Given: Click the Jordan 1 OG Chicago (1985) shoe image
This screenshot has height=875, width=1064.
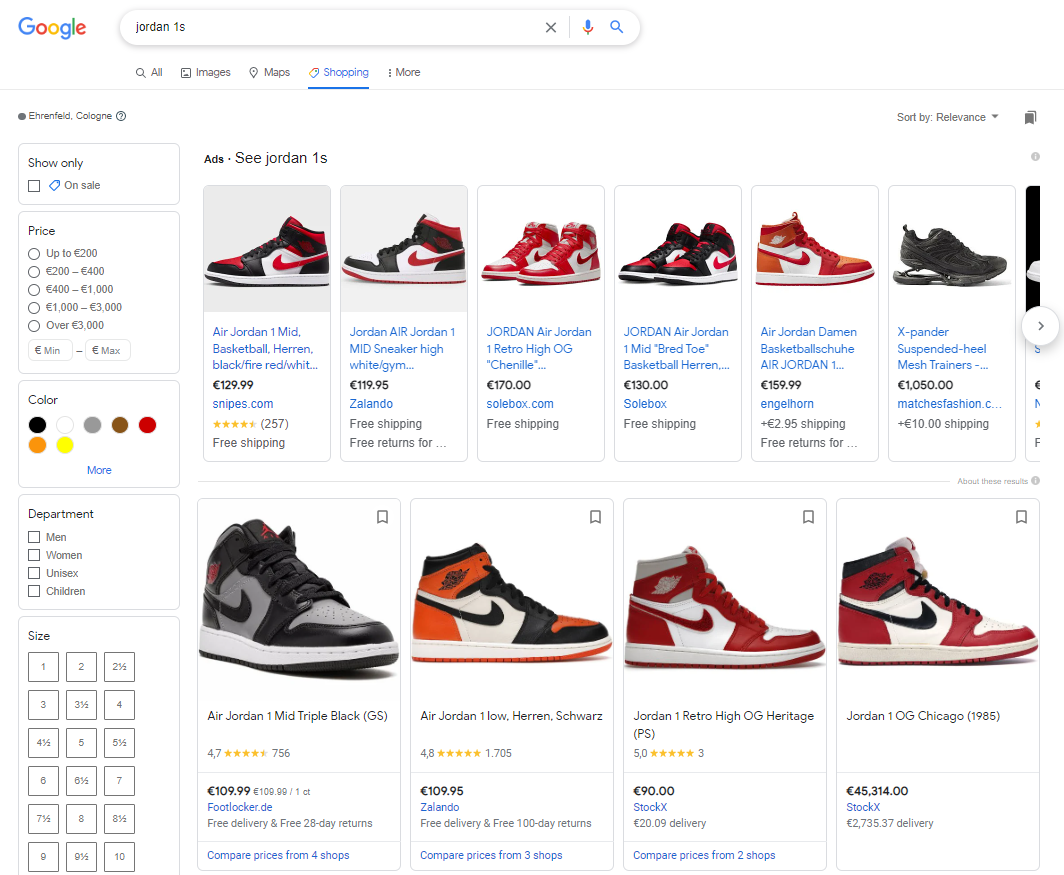Looking at the screenshot, I should pos(938,601).
